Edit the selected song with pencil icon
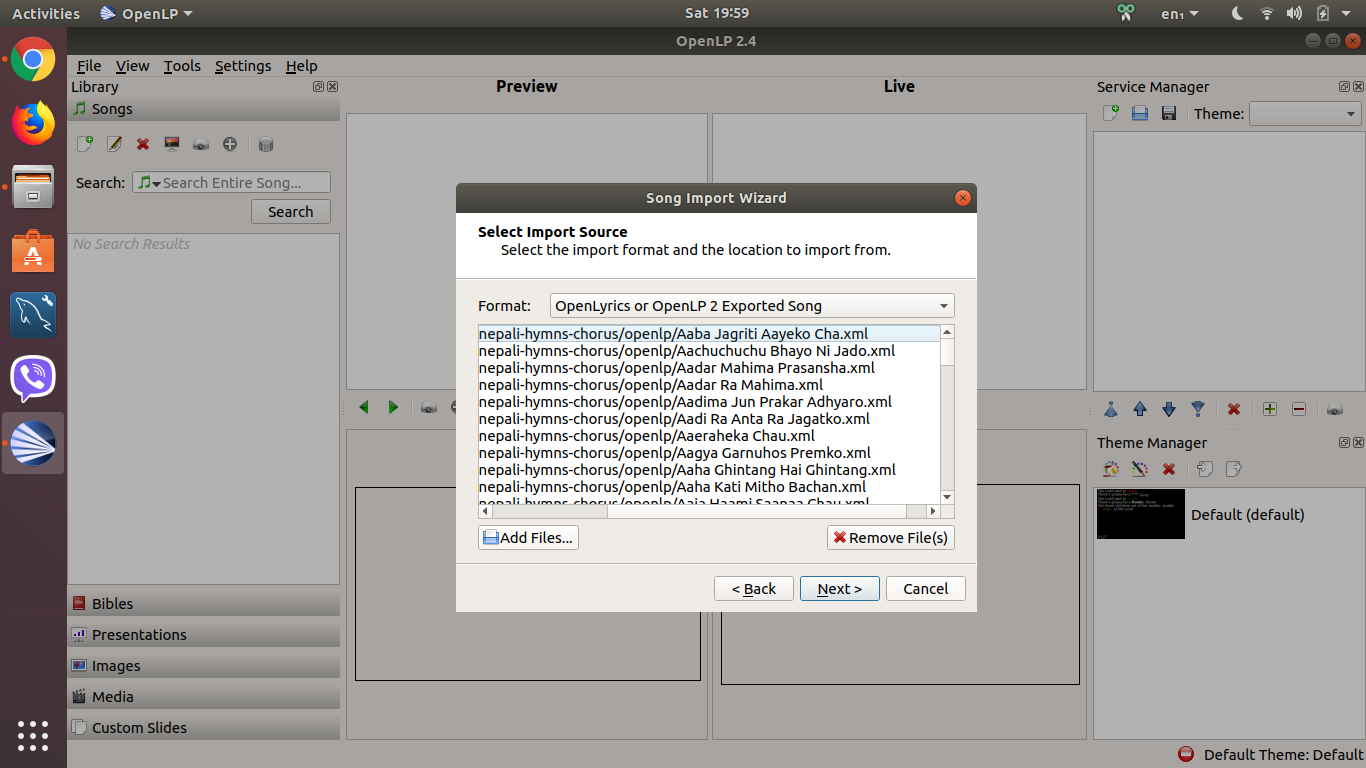1366x768 pixels. click(x=114, y=144)
